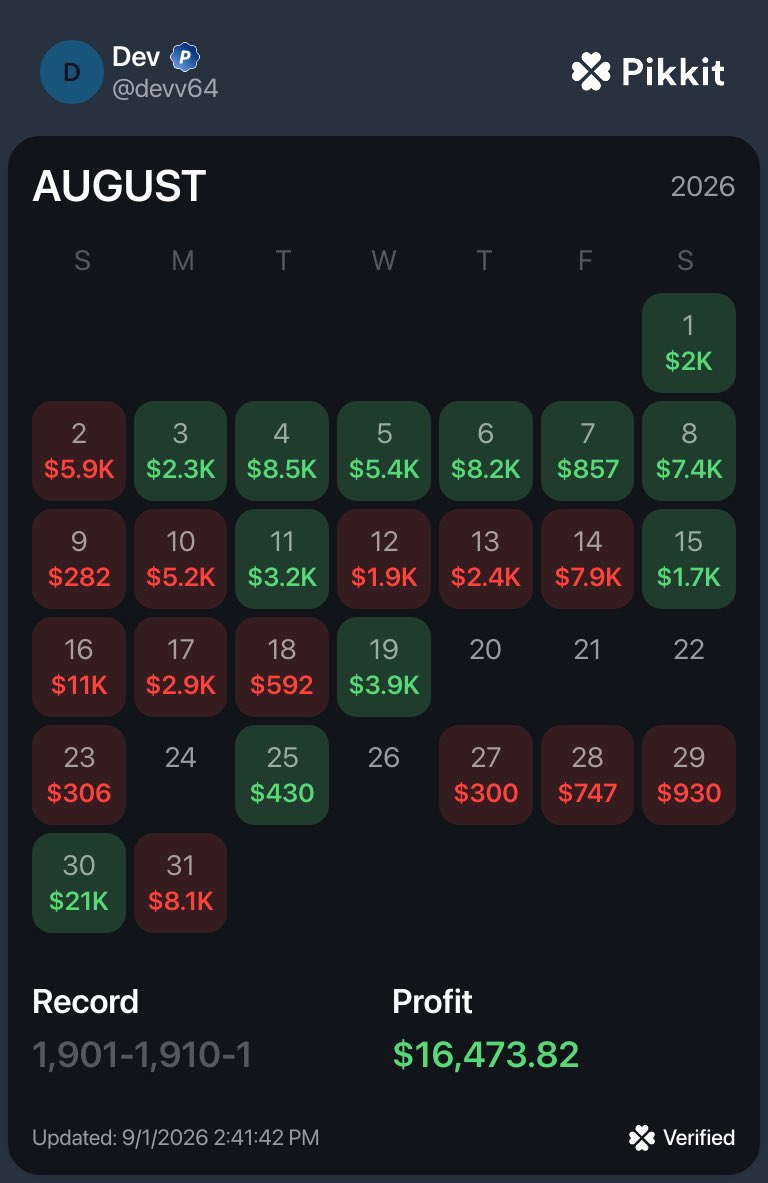This screenshot has width=768, height=1183.
Task: Select August 31 tile with $8.1K loss
Action: pos(180,883)
